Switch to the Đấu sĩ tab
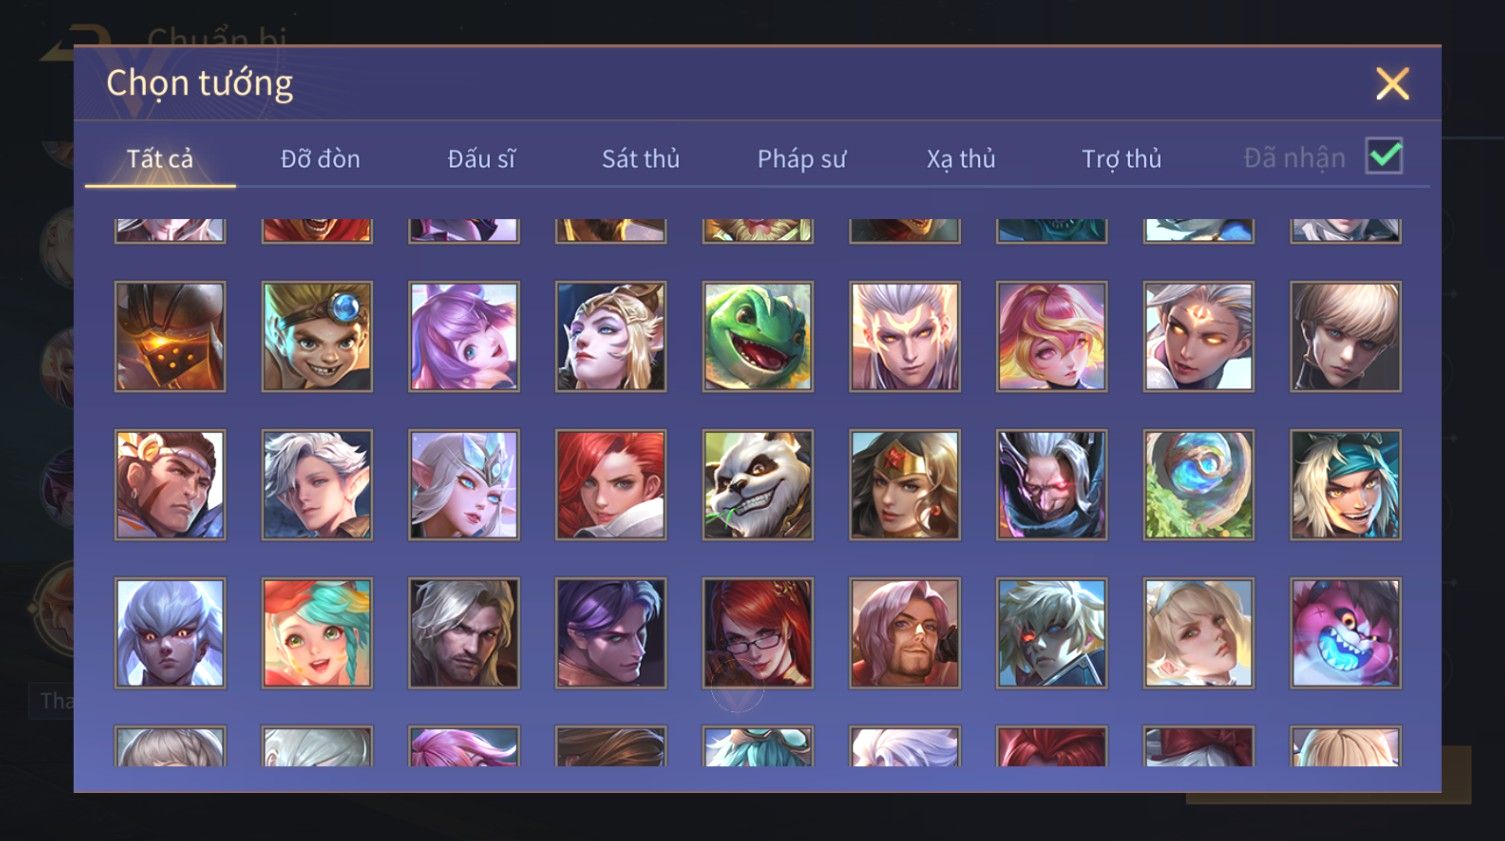This screenshot has width=1505, height=841. coord(481,159)
